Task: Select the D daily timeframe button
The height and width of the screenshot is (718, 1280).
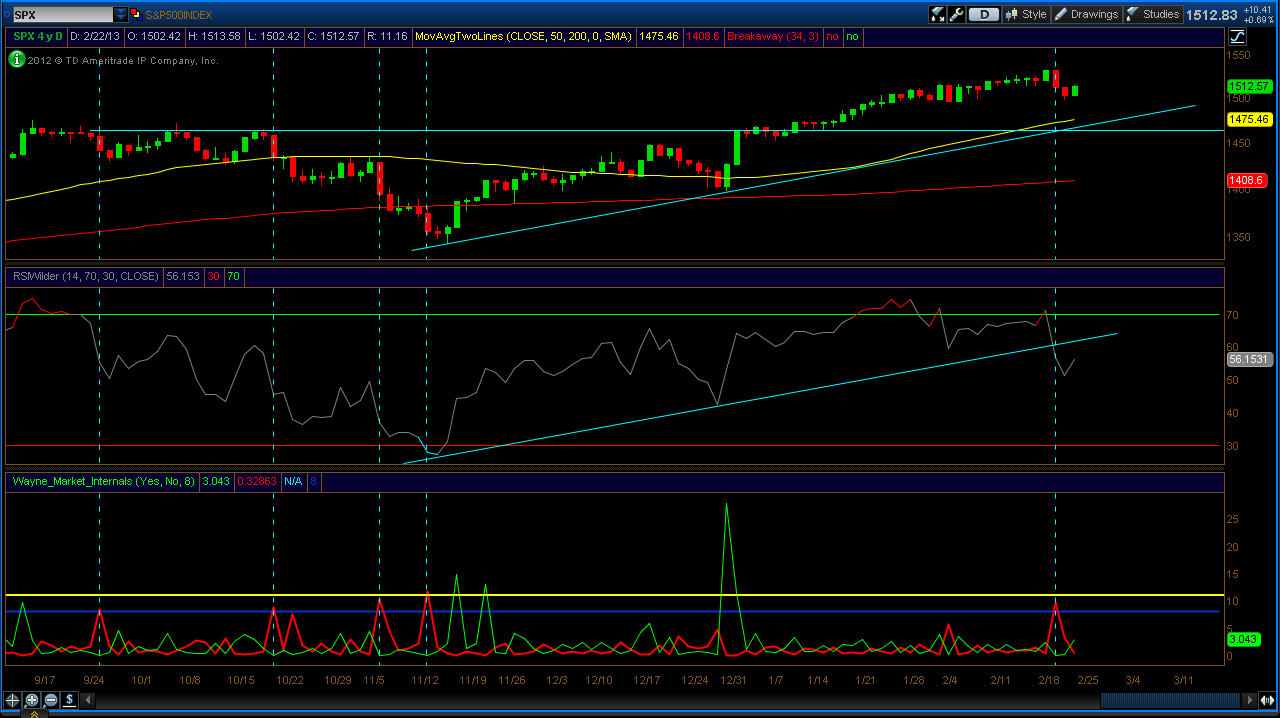Action: click(984, 14)
